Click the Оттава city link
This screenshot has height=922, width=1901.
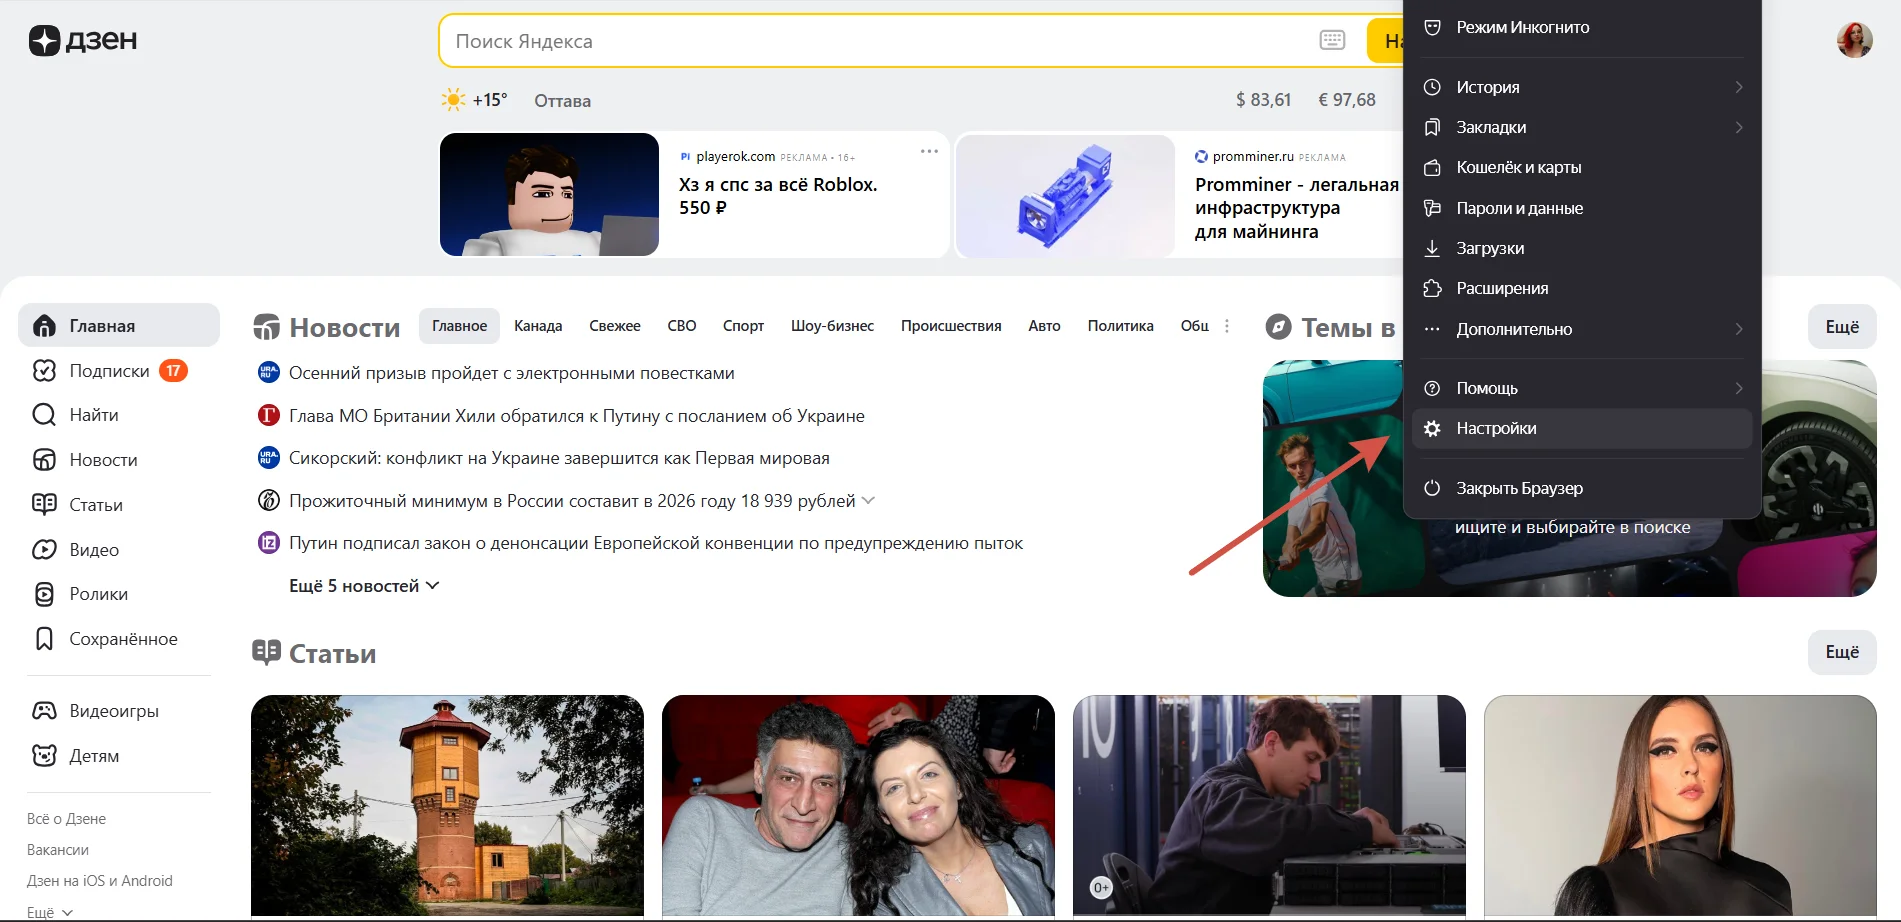tap(562, 101)
